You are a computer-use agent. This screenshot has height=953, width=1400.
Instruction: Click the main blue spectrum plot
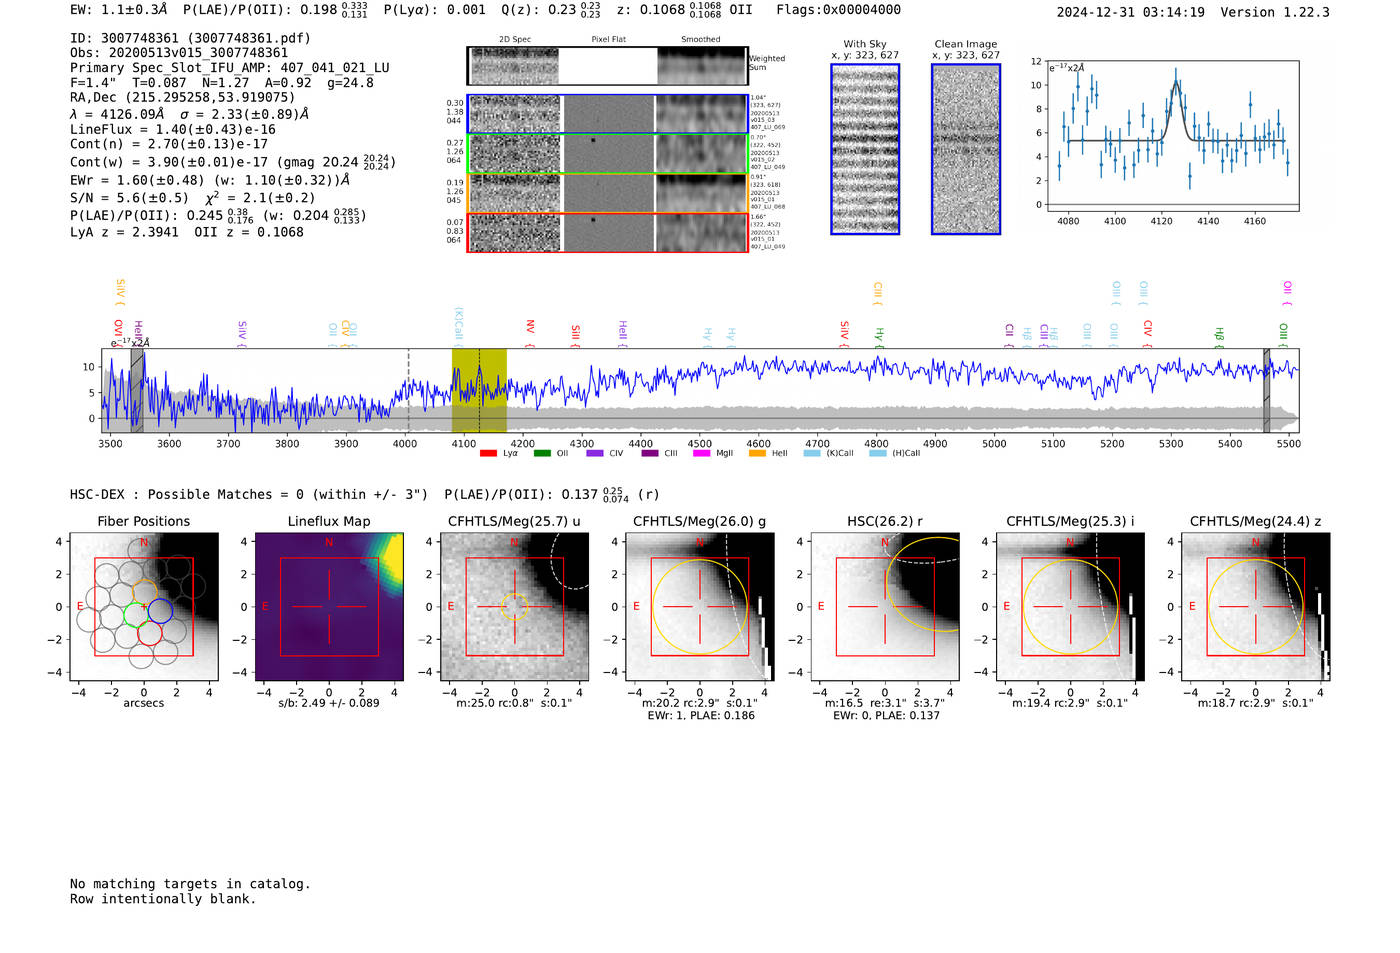tap(700, 390)
